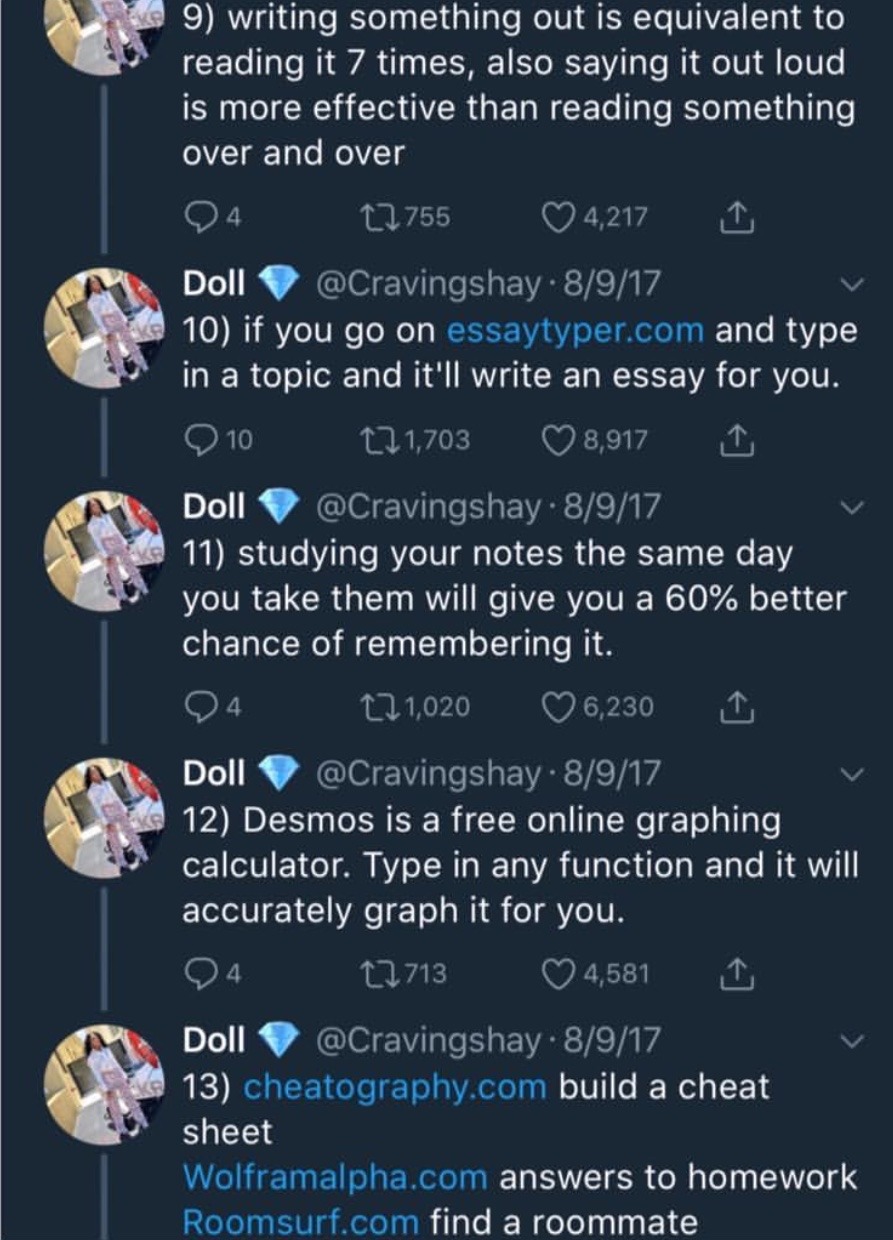Like the tweet with 4,217 likes
Image resolution: width=893 pixels, height=1240 pixels.
[x=557, y=217]
